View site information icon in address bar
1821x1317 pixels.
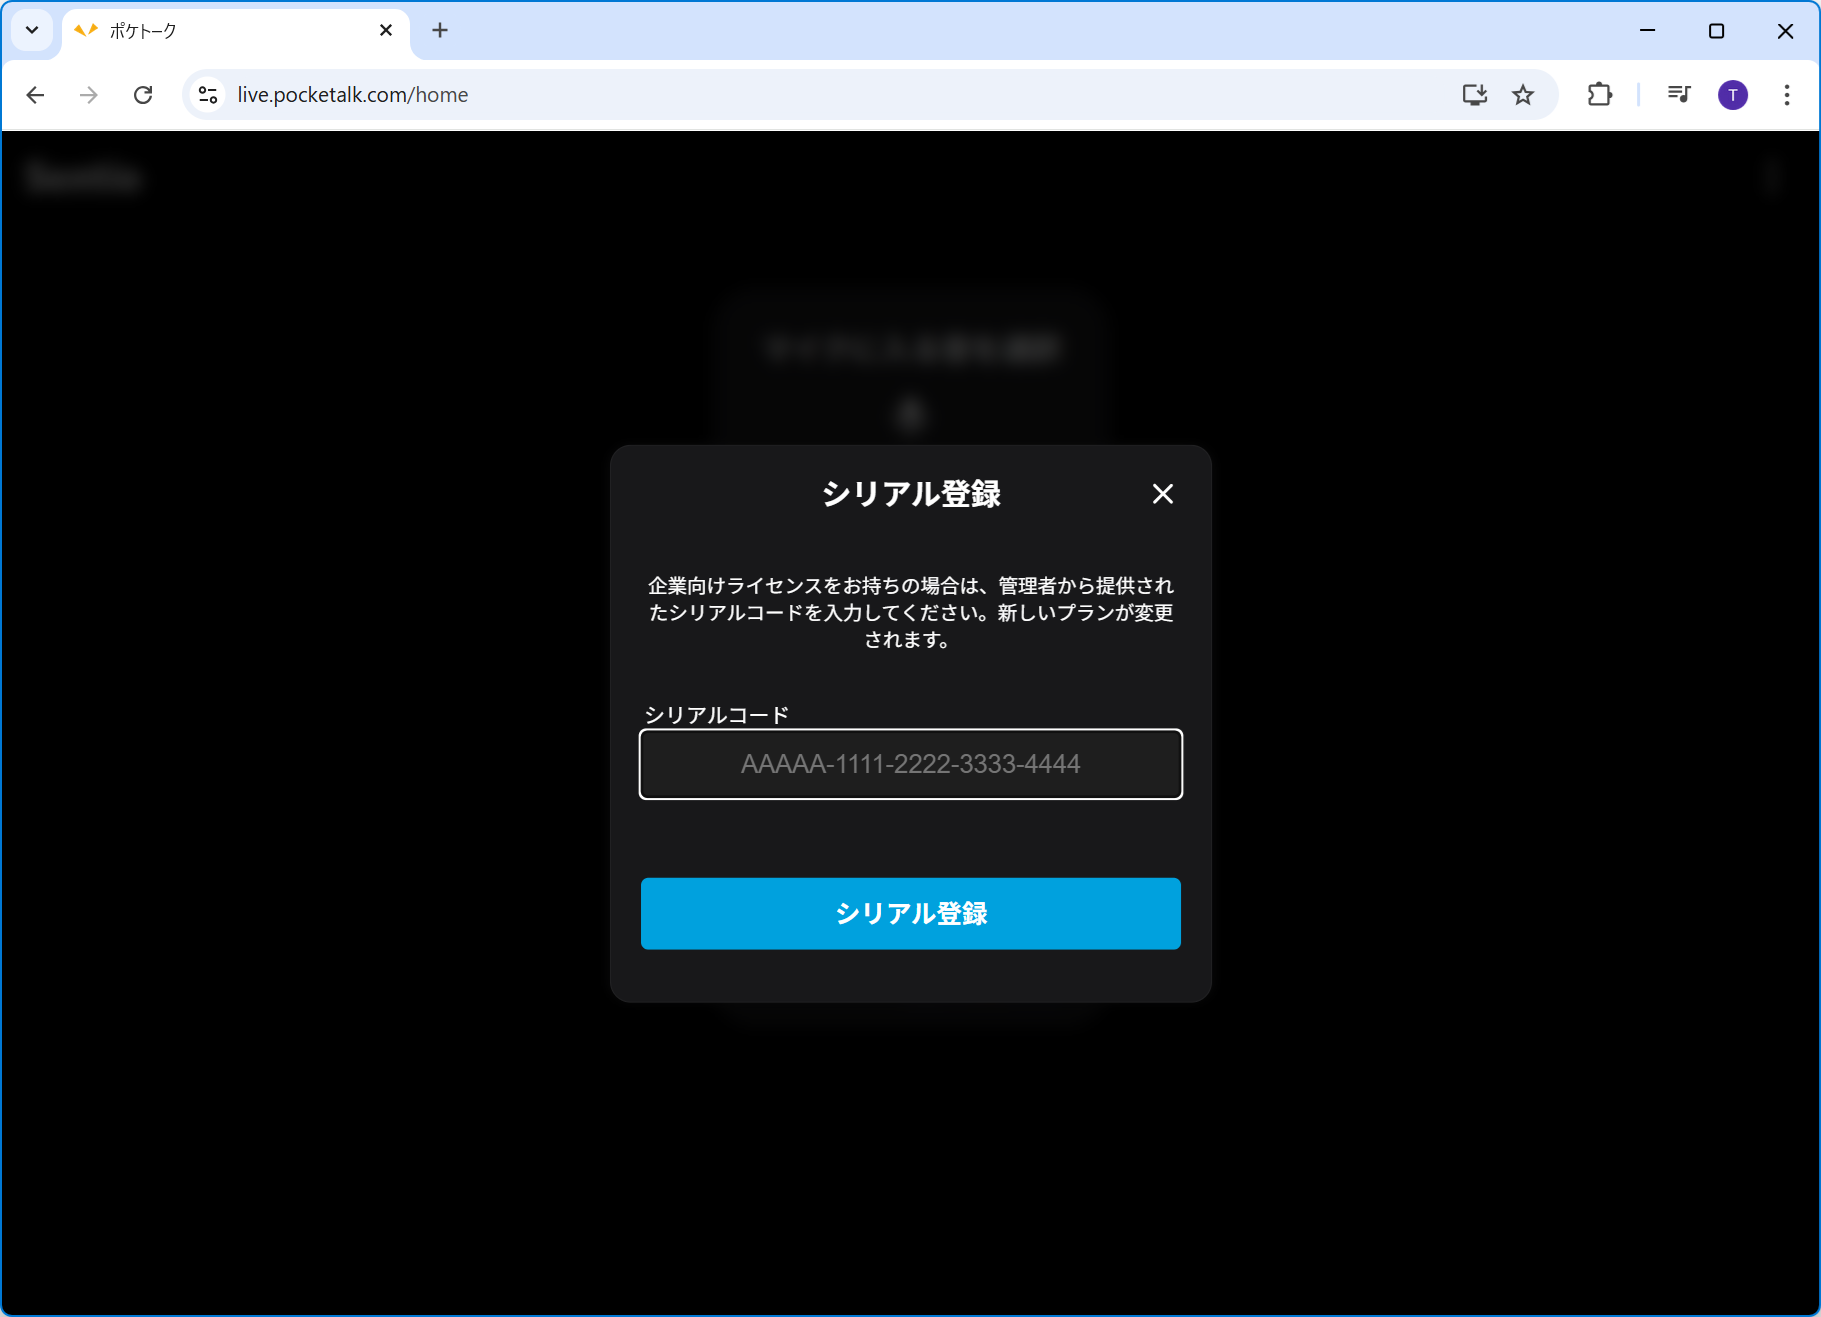(208, 95)
